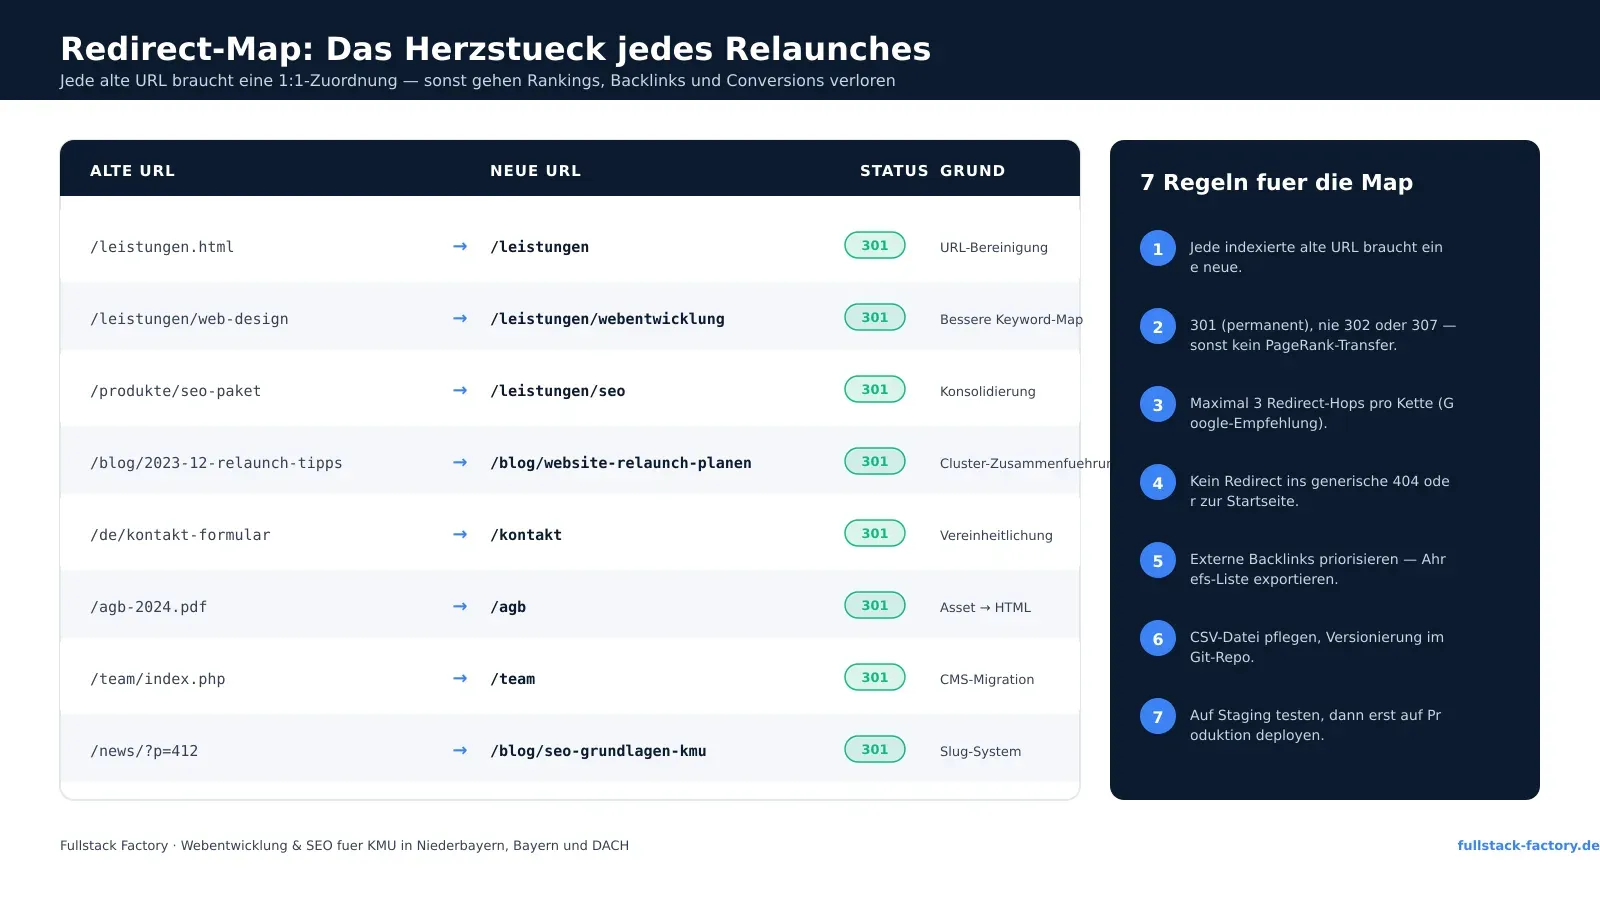Click the number 1 circle badge
This screenshot has width=1600, height=900.
[1158, 249]
